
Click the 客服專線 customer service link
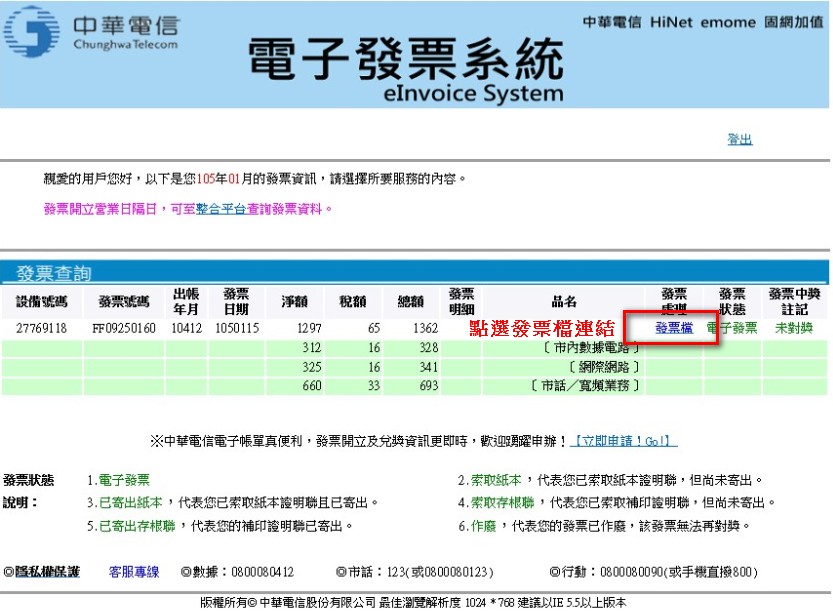134,572
